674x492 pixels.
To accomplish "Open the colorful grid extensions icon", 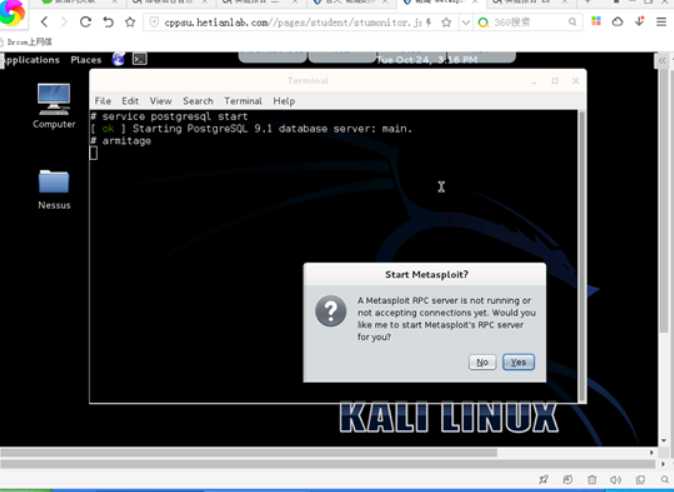I will [x=596, y=21].
